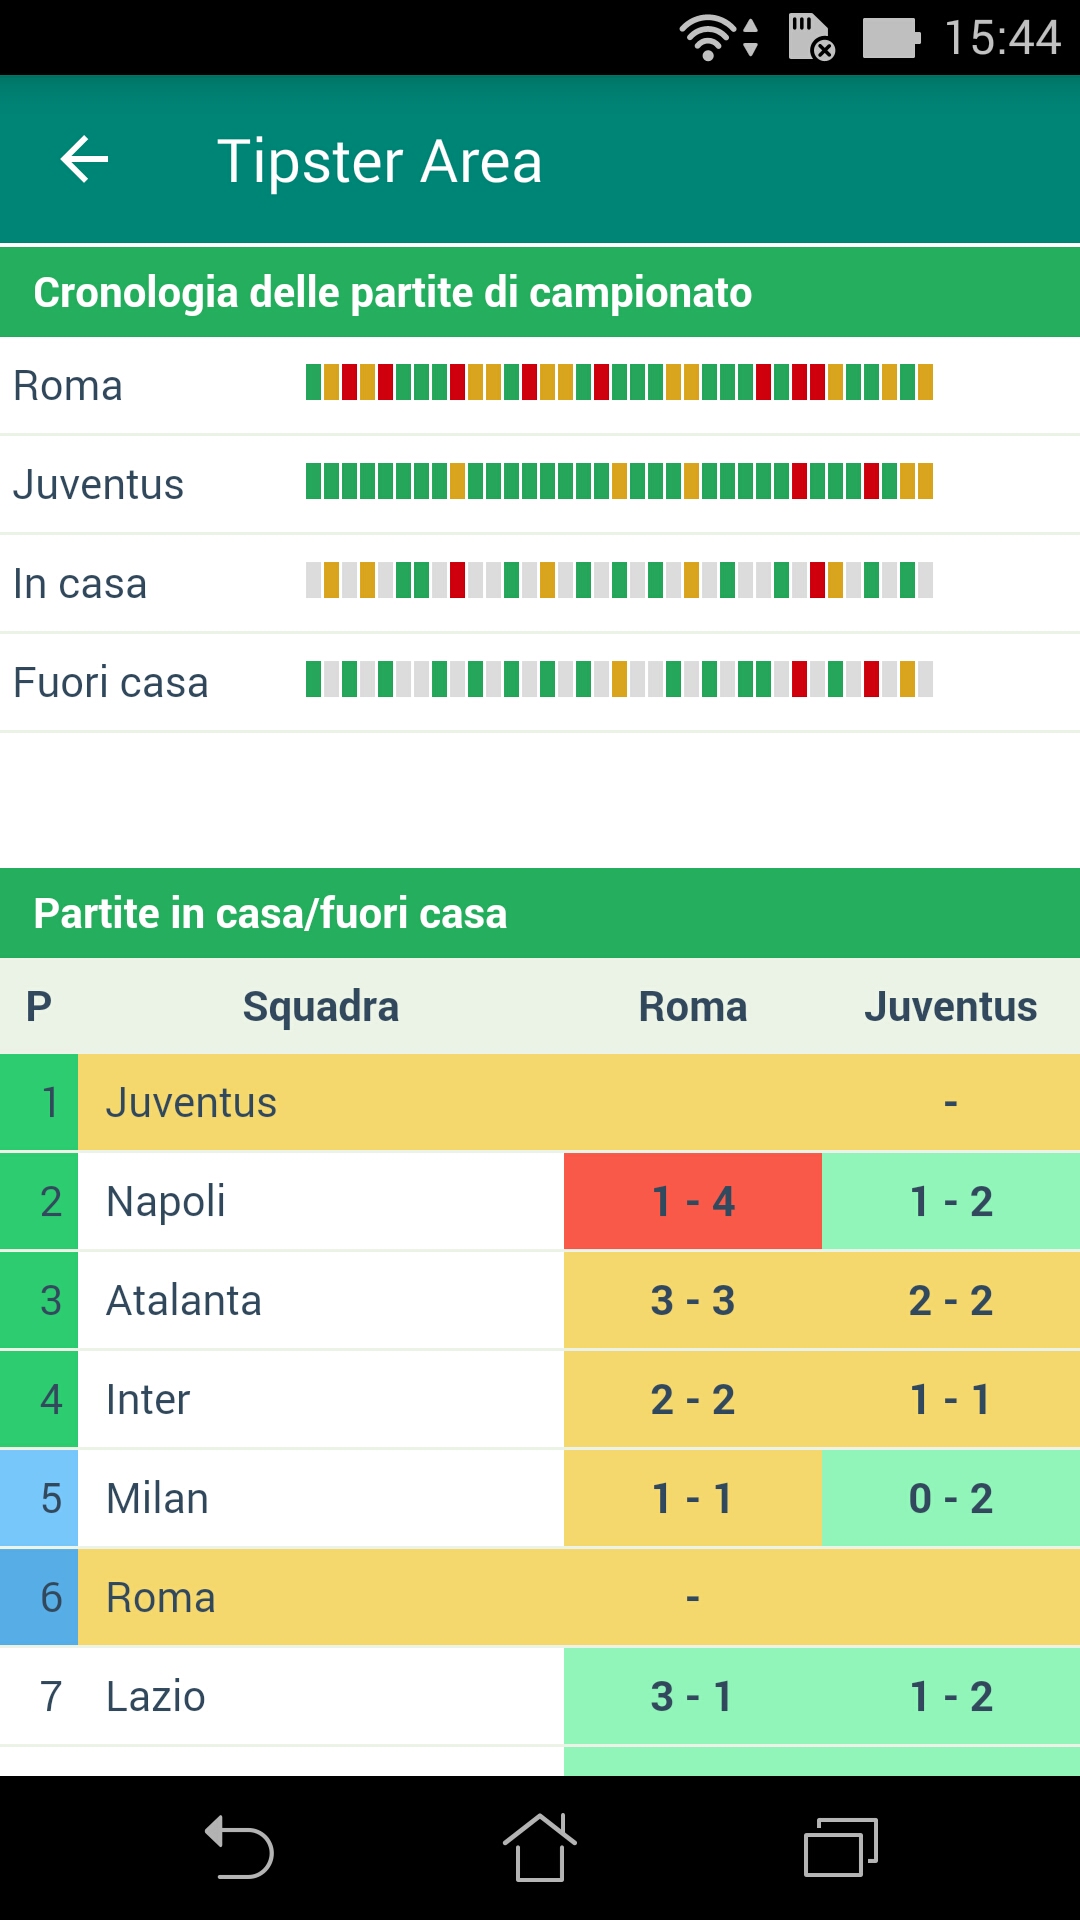Tap Roma 3 - 1 Lazio result cell
The height and width of the screenshot is (1920, 1080).
[693, 1696]
